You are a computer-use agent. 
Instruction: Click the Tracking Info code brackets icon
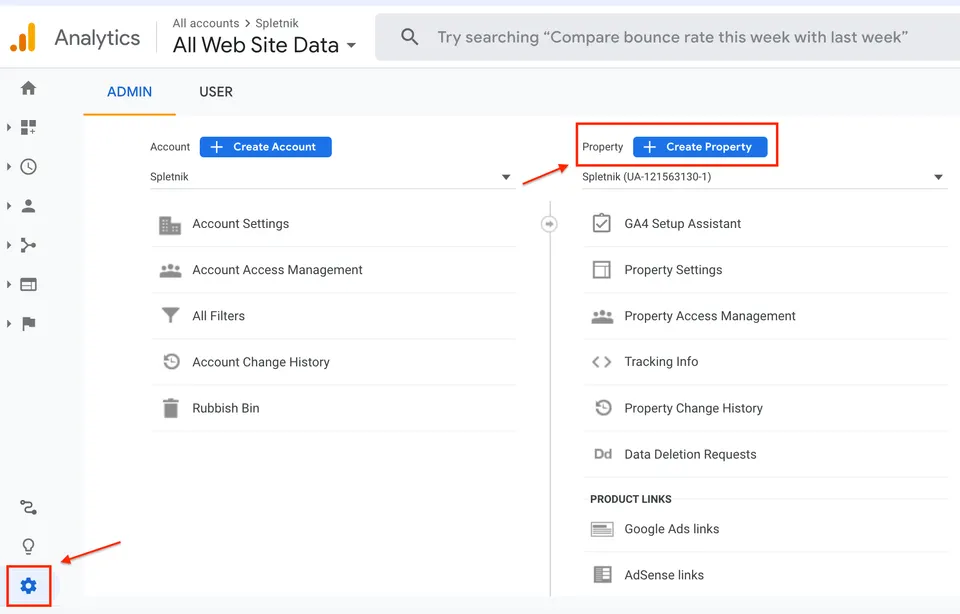click(601, 362)
